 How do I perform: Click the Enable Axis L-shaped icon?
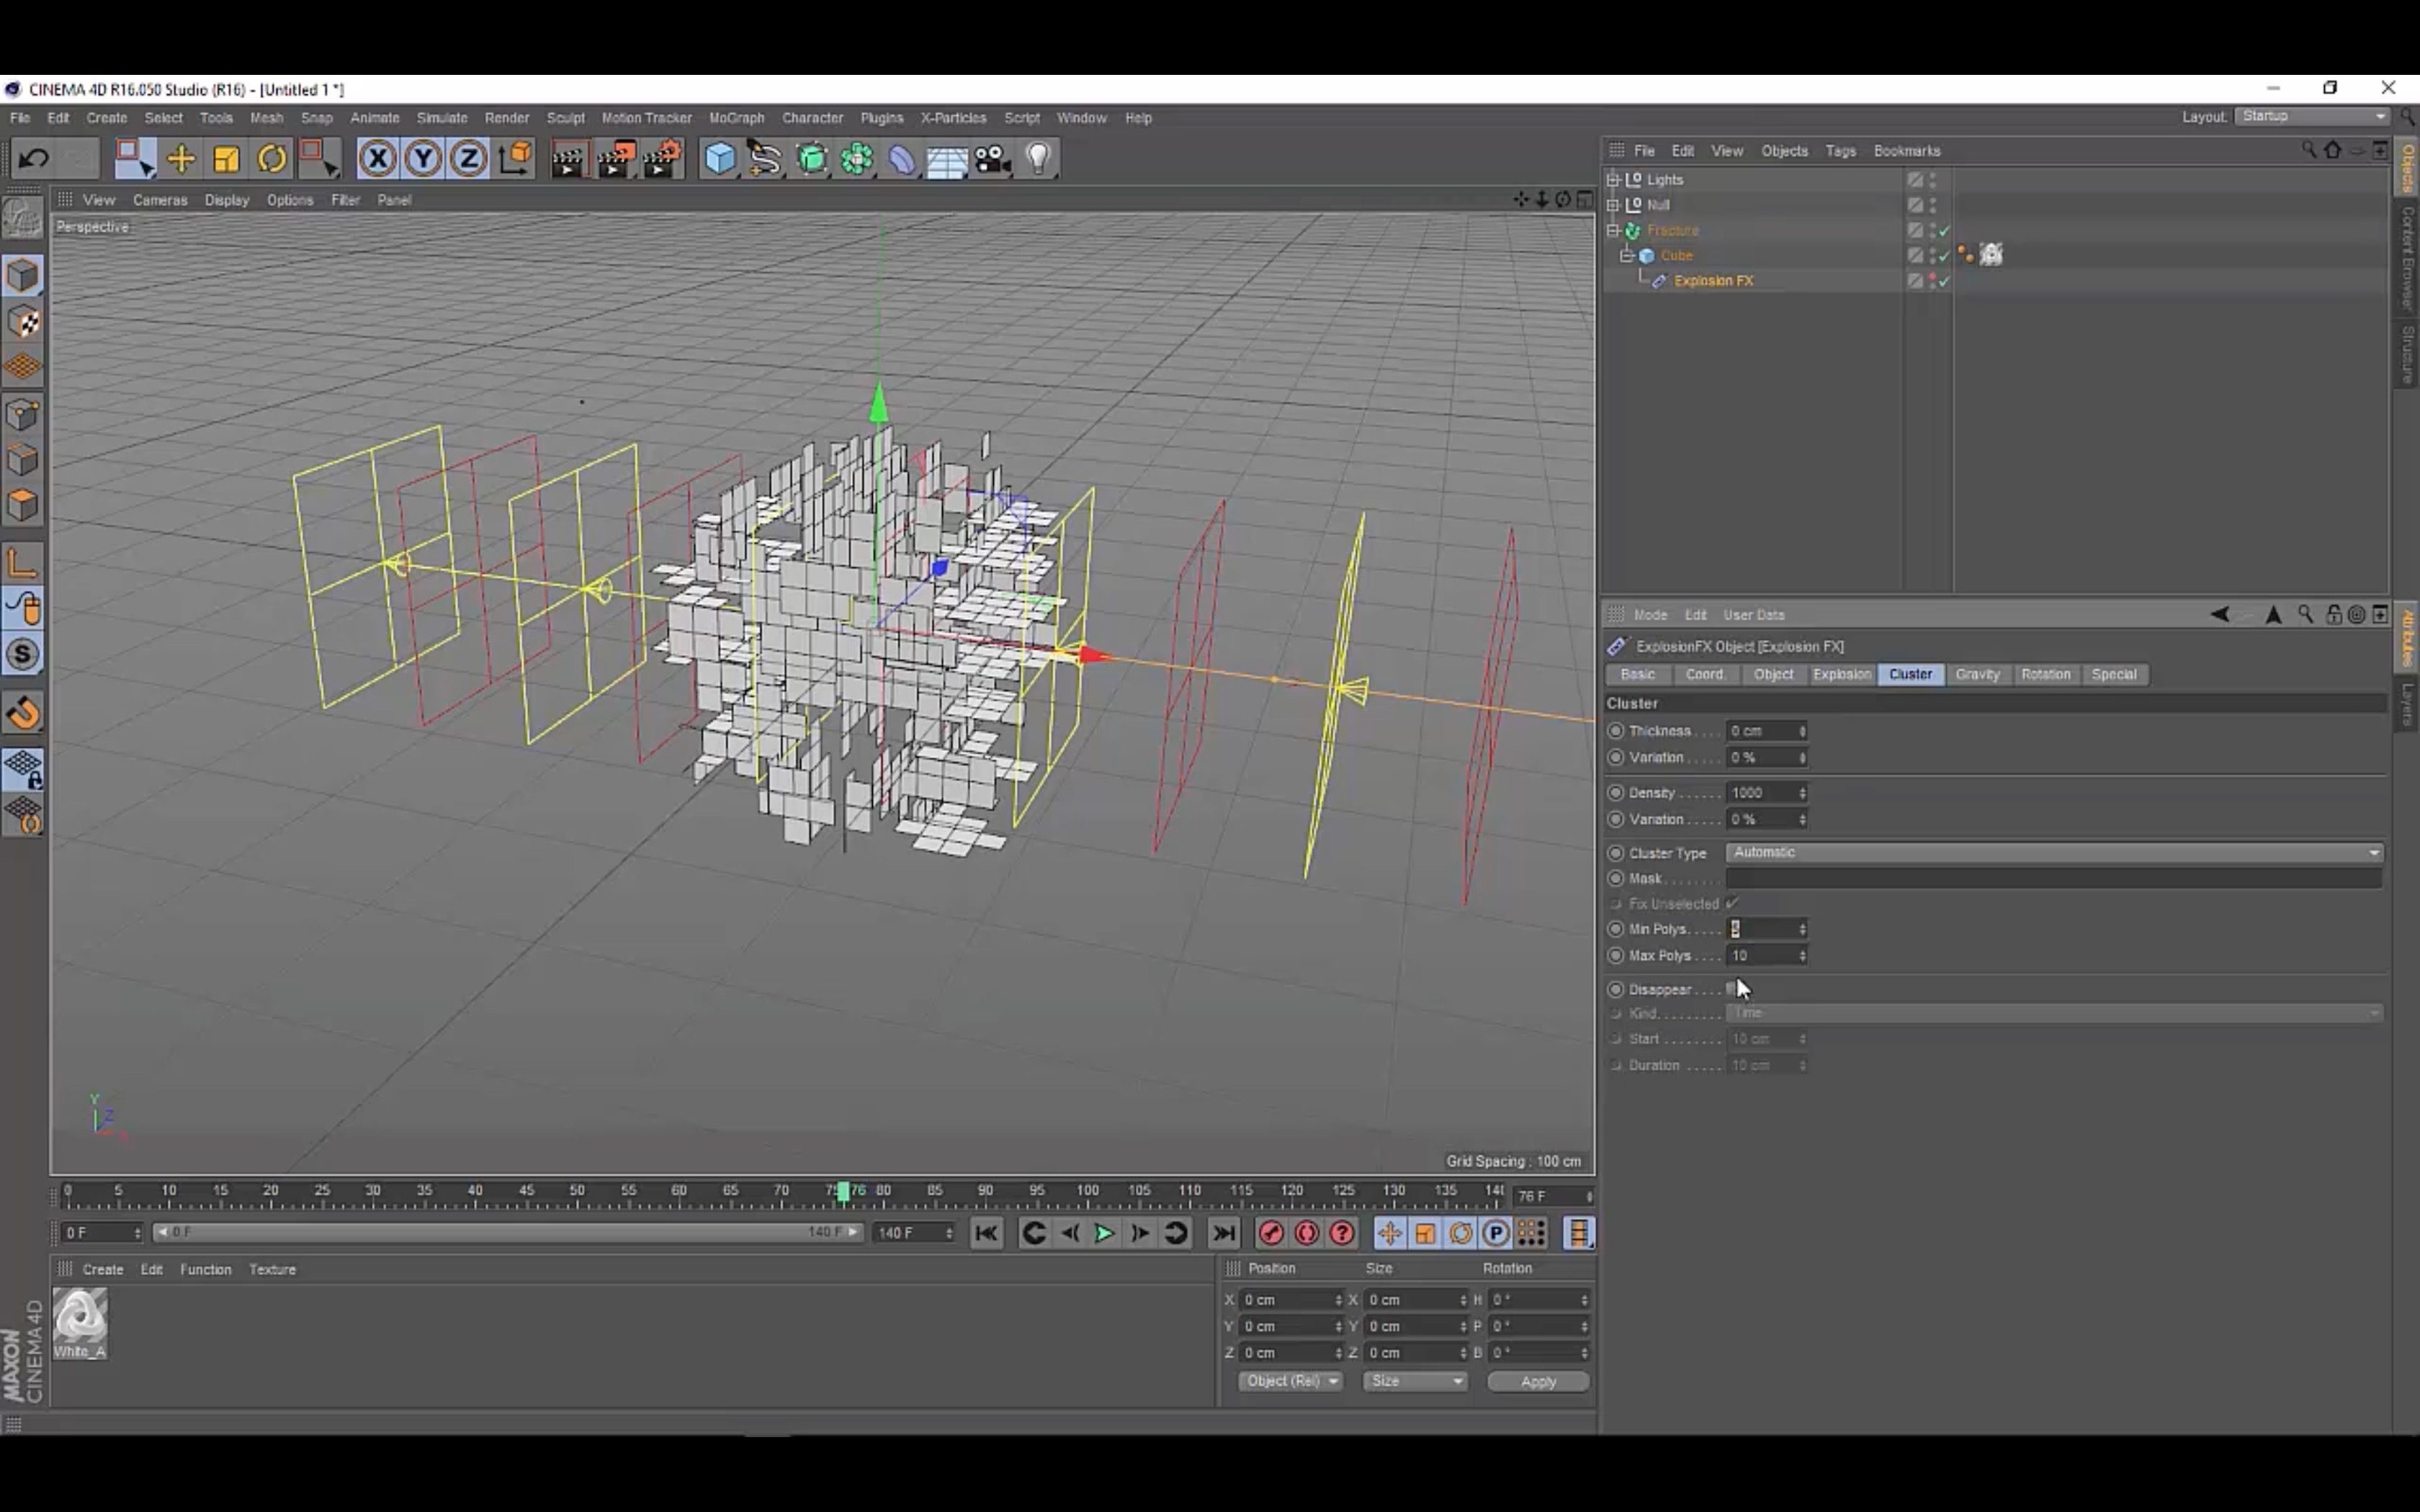[x=23, y=563]
